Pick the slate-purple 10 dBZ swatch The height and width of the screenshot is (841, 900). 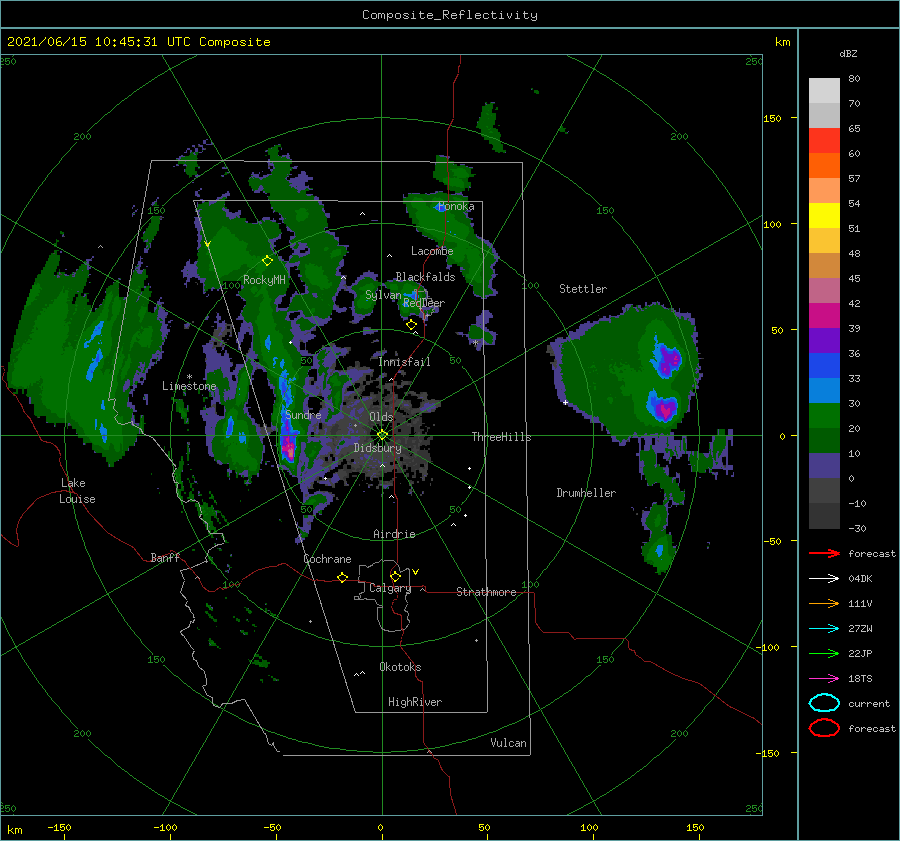(x=824, y=466)
